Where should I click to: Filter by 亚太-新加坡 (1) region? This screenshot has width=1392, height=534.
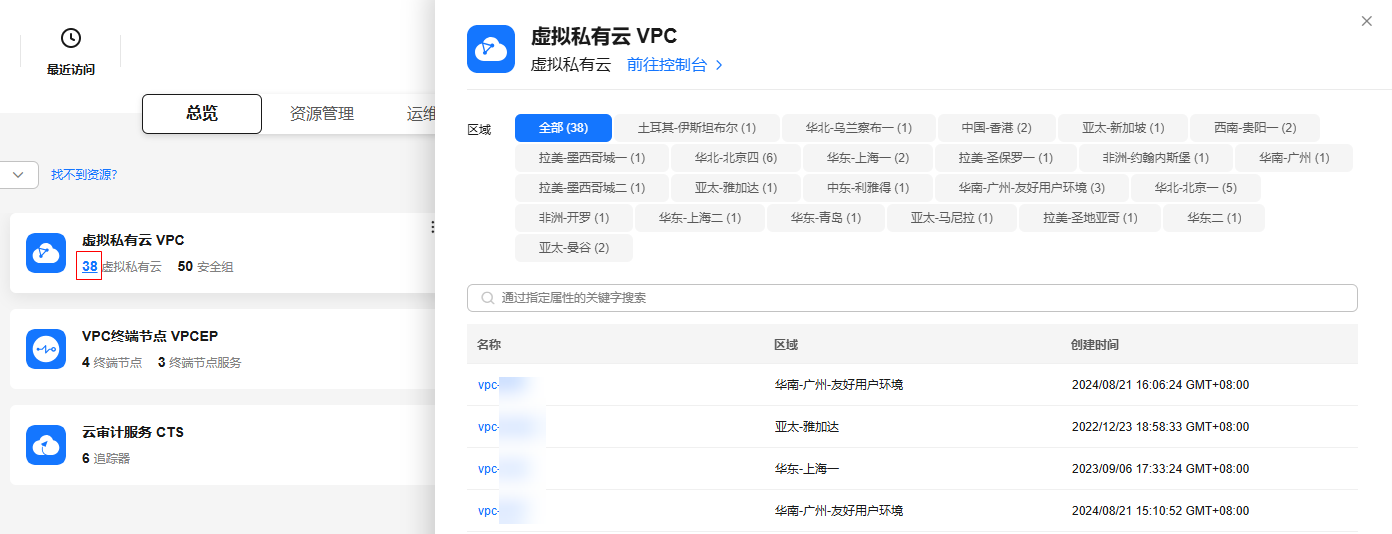(x=1123, y=128)
